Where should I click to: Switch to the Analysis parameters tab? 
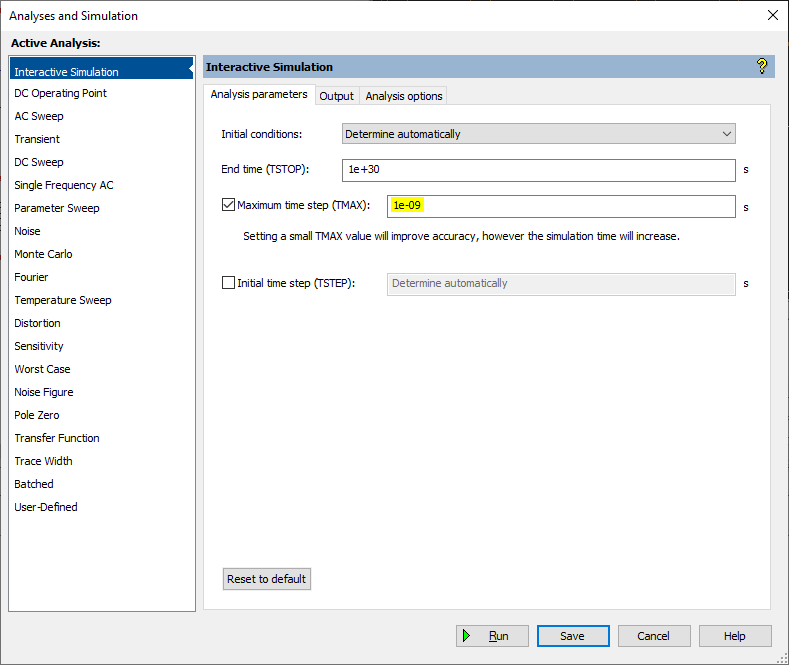[x=259, y=94]
